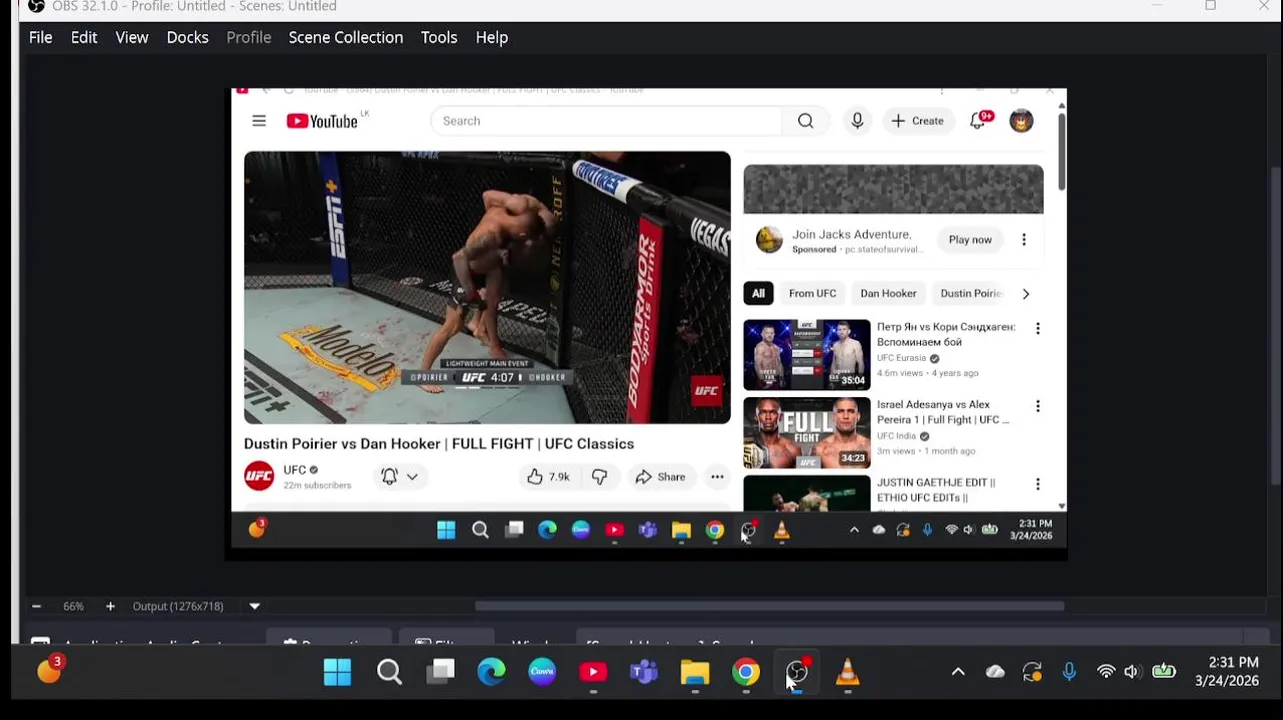Click the like button showing 7.9k
Image resolution: width=1283 pixels, height=720 pixels.
pyautogui.click(x=548, y=477)
